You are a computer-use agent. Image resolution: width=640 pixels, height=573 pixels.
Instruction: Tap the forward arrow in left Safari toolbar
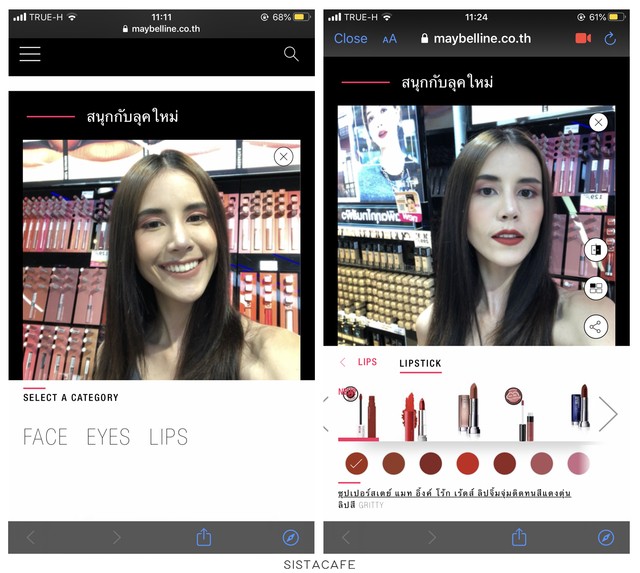[x=117, y=537]
